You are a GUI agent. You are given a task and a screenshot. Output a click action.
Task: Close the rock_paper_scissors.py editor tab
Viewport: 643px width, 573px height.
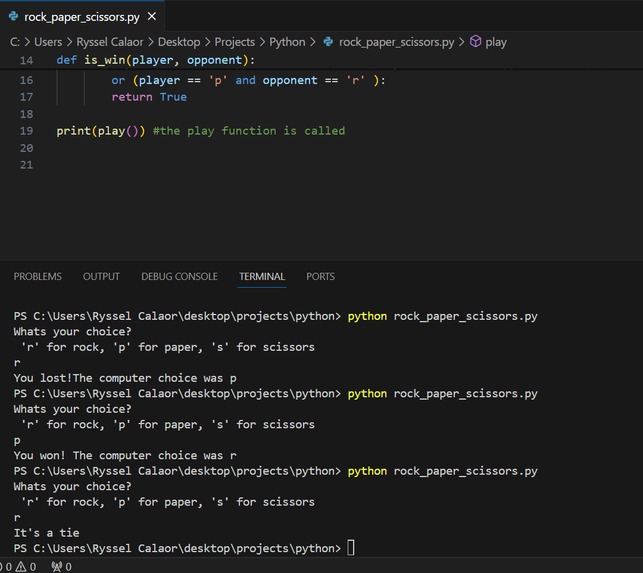[x=152, y=16]
